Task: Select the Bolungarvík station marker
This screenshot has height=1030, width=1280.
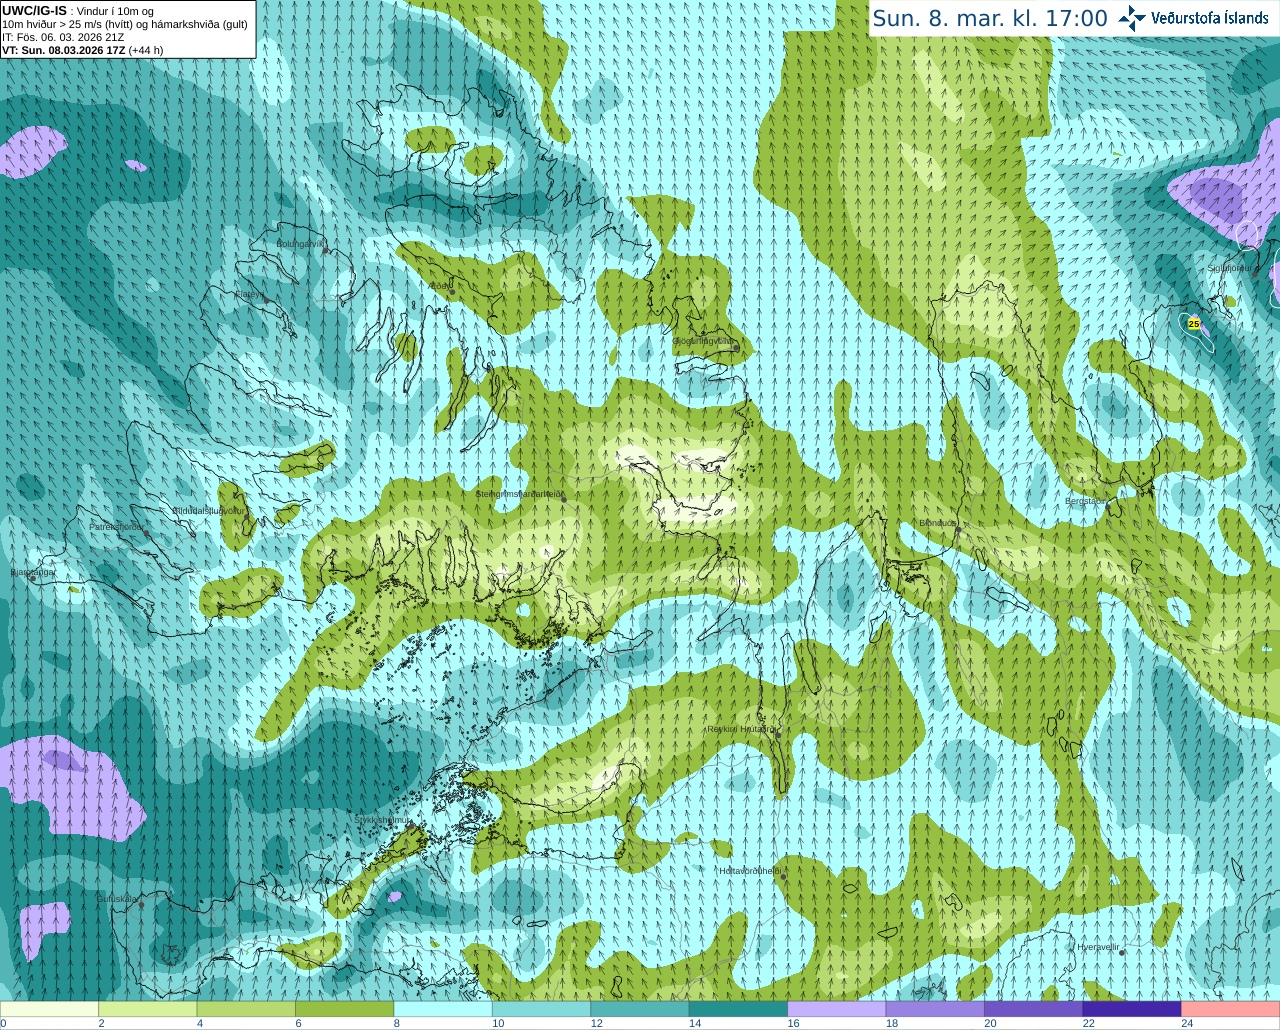Action: point(326,250)
